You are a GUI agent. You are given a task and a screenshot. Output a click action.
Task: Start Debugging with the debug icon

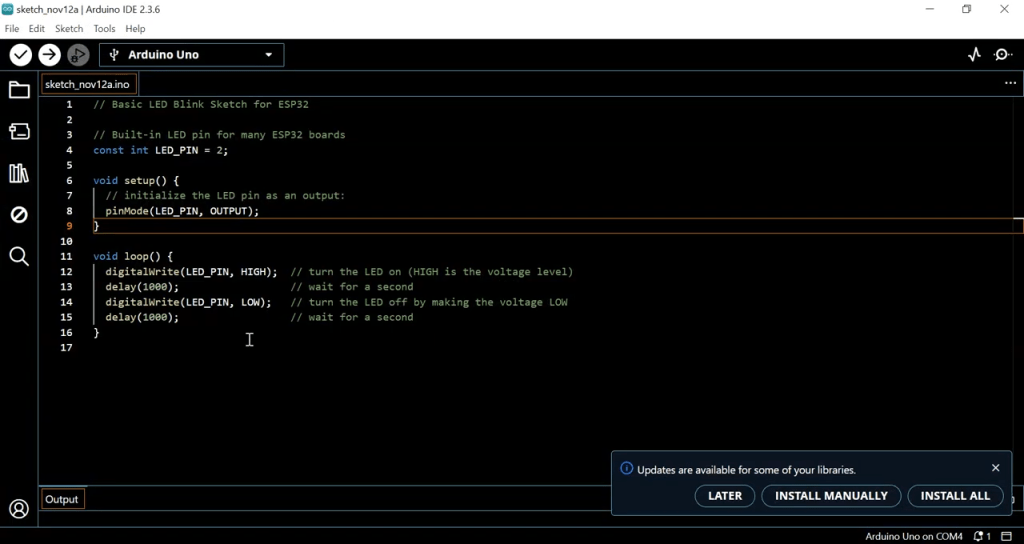point(78,55)
